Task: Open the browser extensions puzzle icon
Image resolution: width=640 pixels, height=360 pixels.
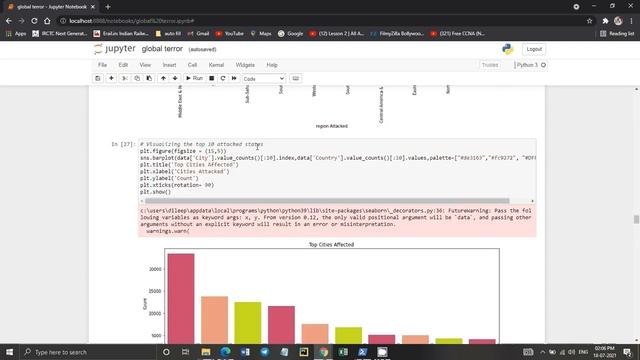Action: [605, 21]
